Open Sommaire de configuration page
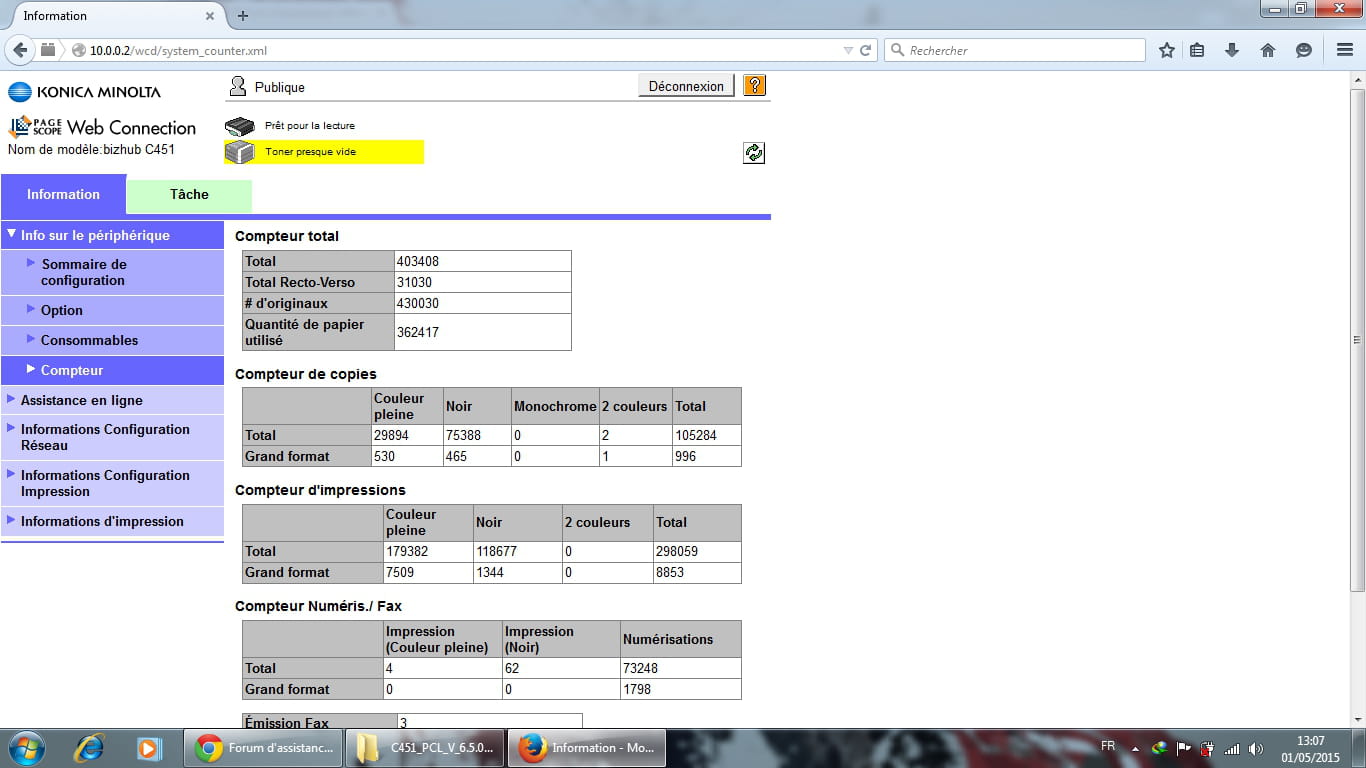 84,272
